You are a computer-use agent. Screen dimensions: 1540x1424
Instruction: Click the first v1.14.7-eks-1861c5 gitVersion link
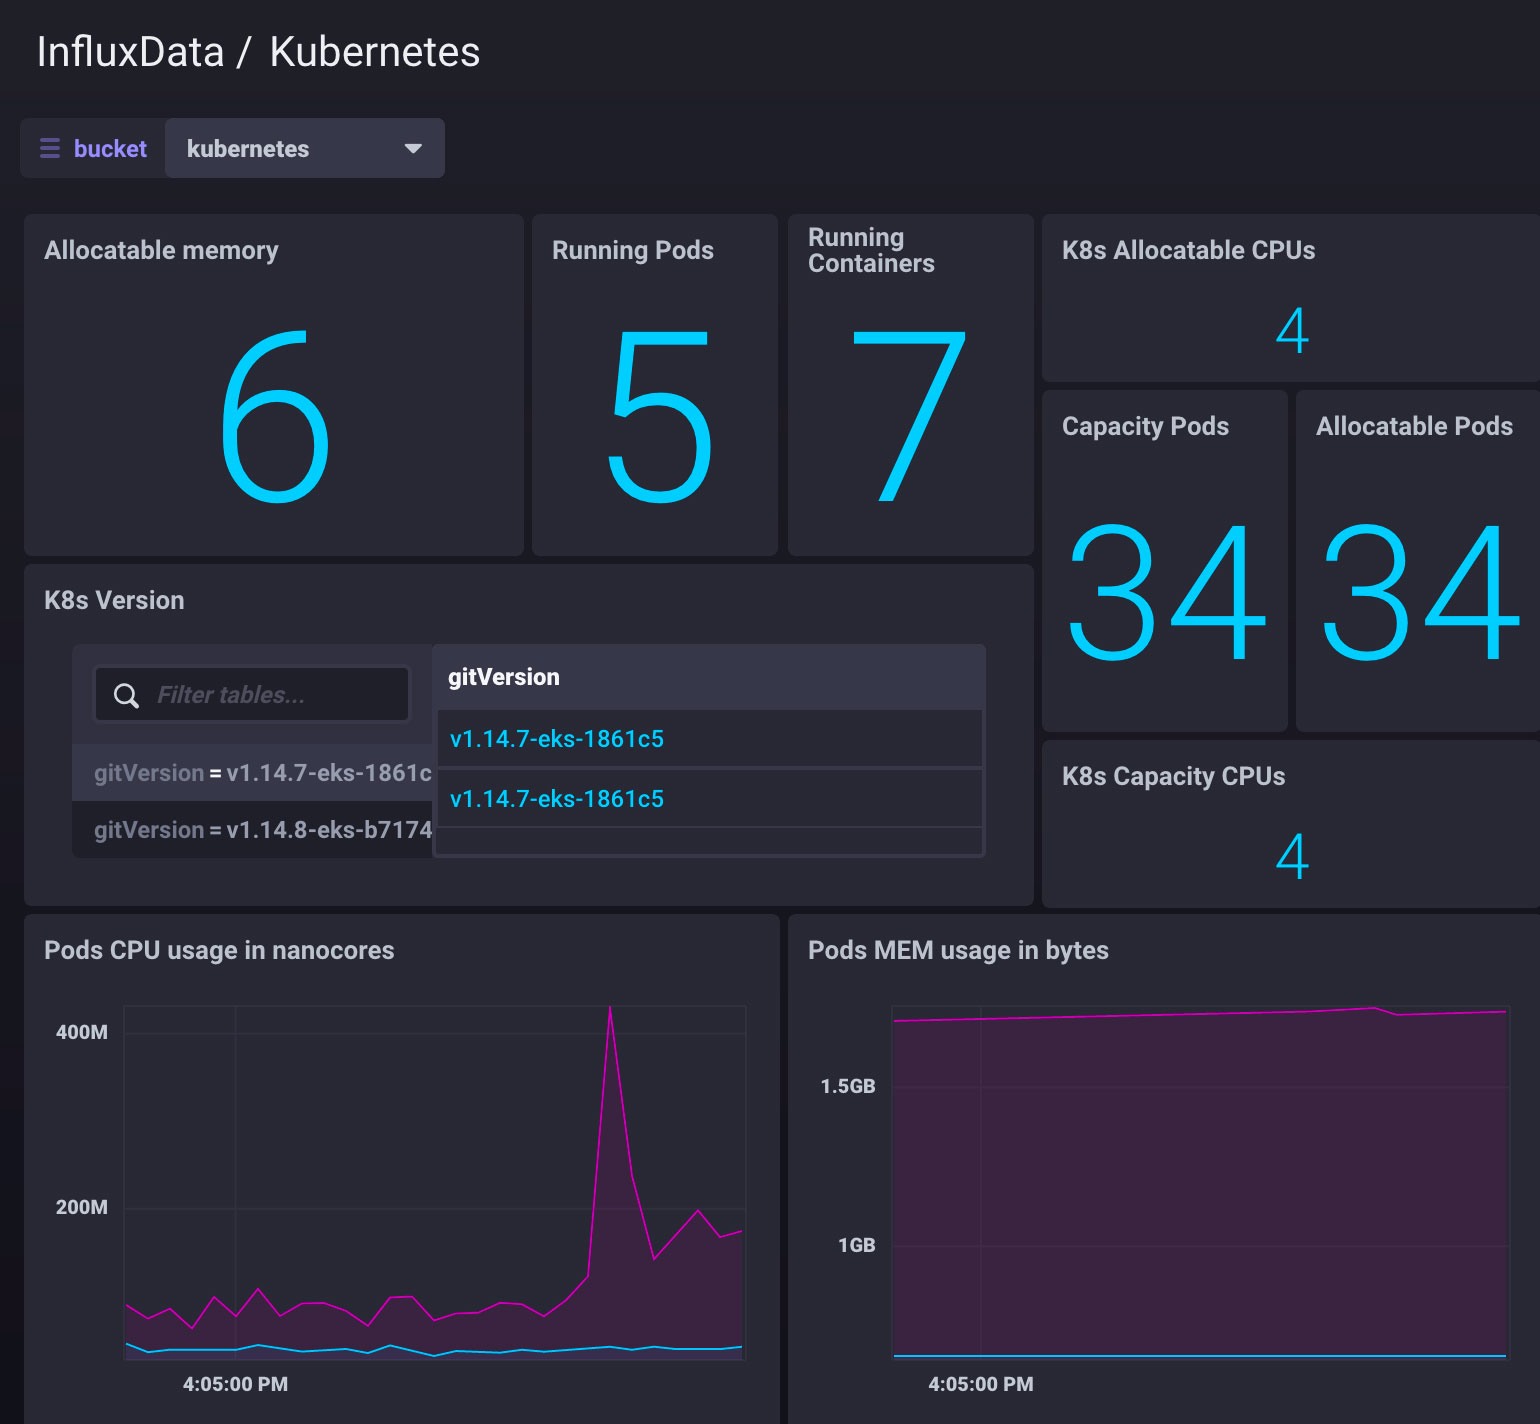pyautogui.click(x=557, y=738)
